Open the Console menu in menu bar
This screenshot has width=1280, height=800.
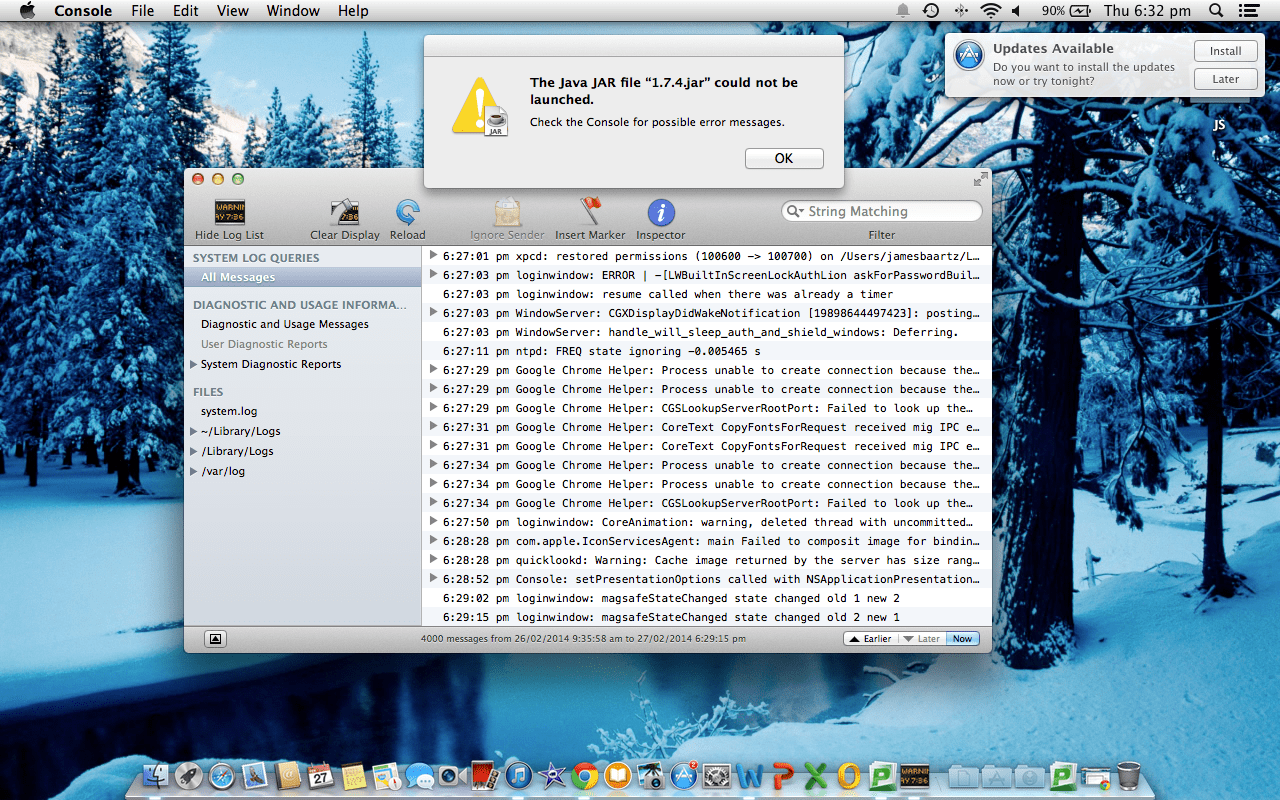coord(82,11)
